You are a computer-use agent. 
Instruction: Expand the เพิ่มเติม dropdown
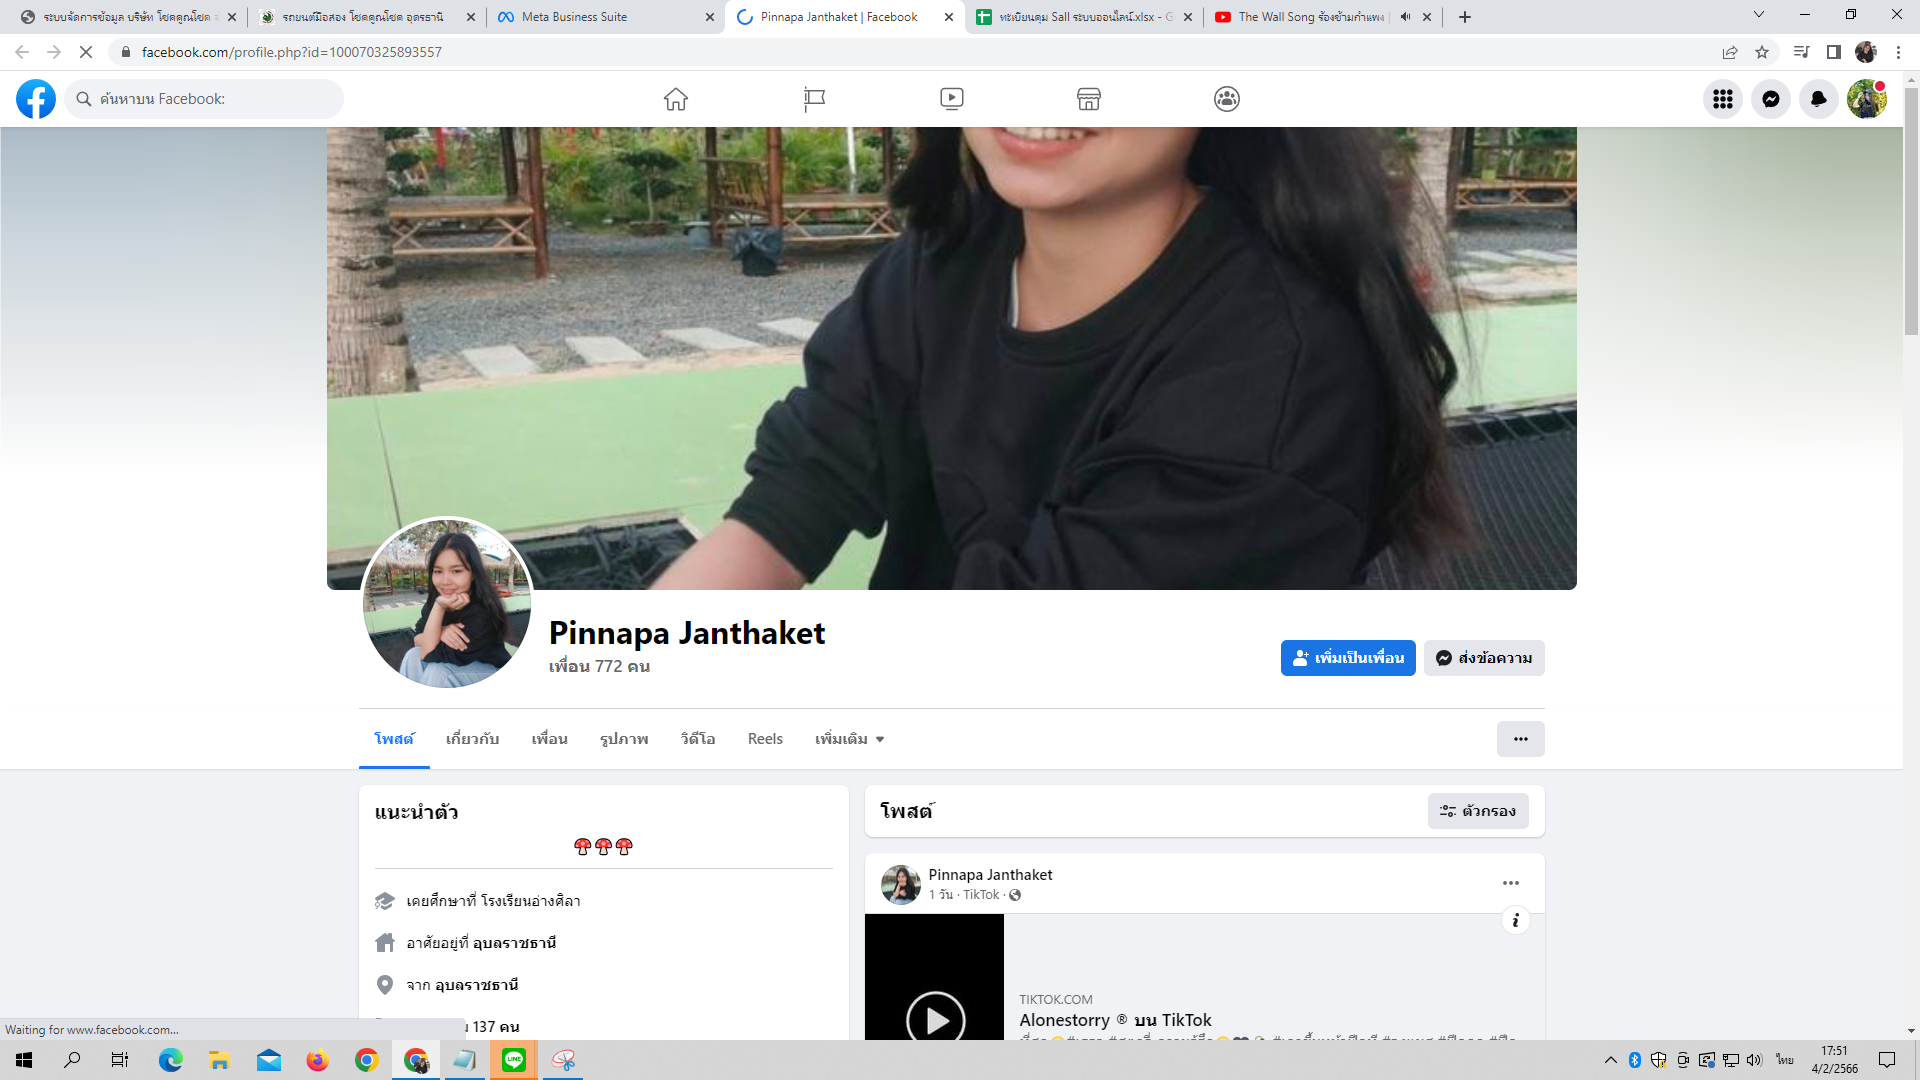point(849,739)
